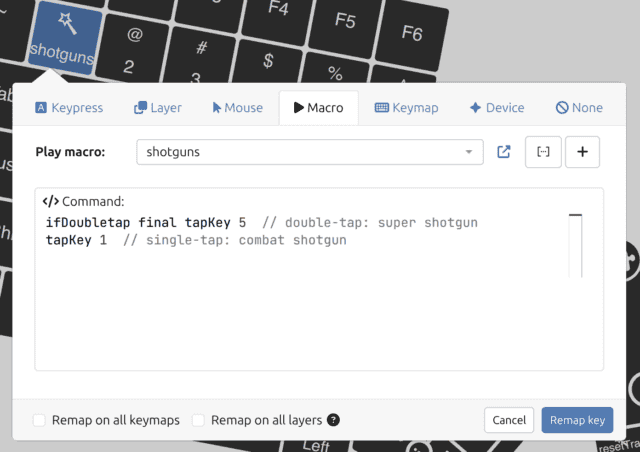Switch to the Keypress tab
Viewport: 640px width, 452px height.
70,107
